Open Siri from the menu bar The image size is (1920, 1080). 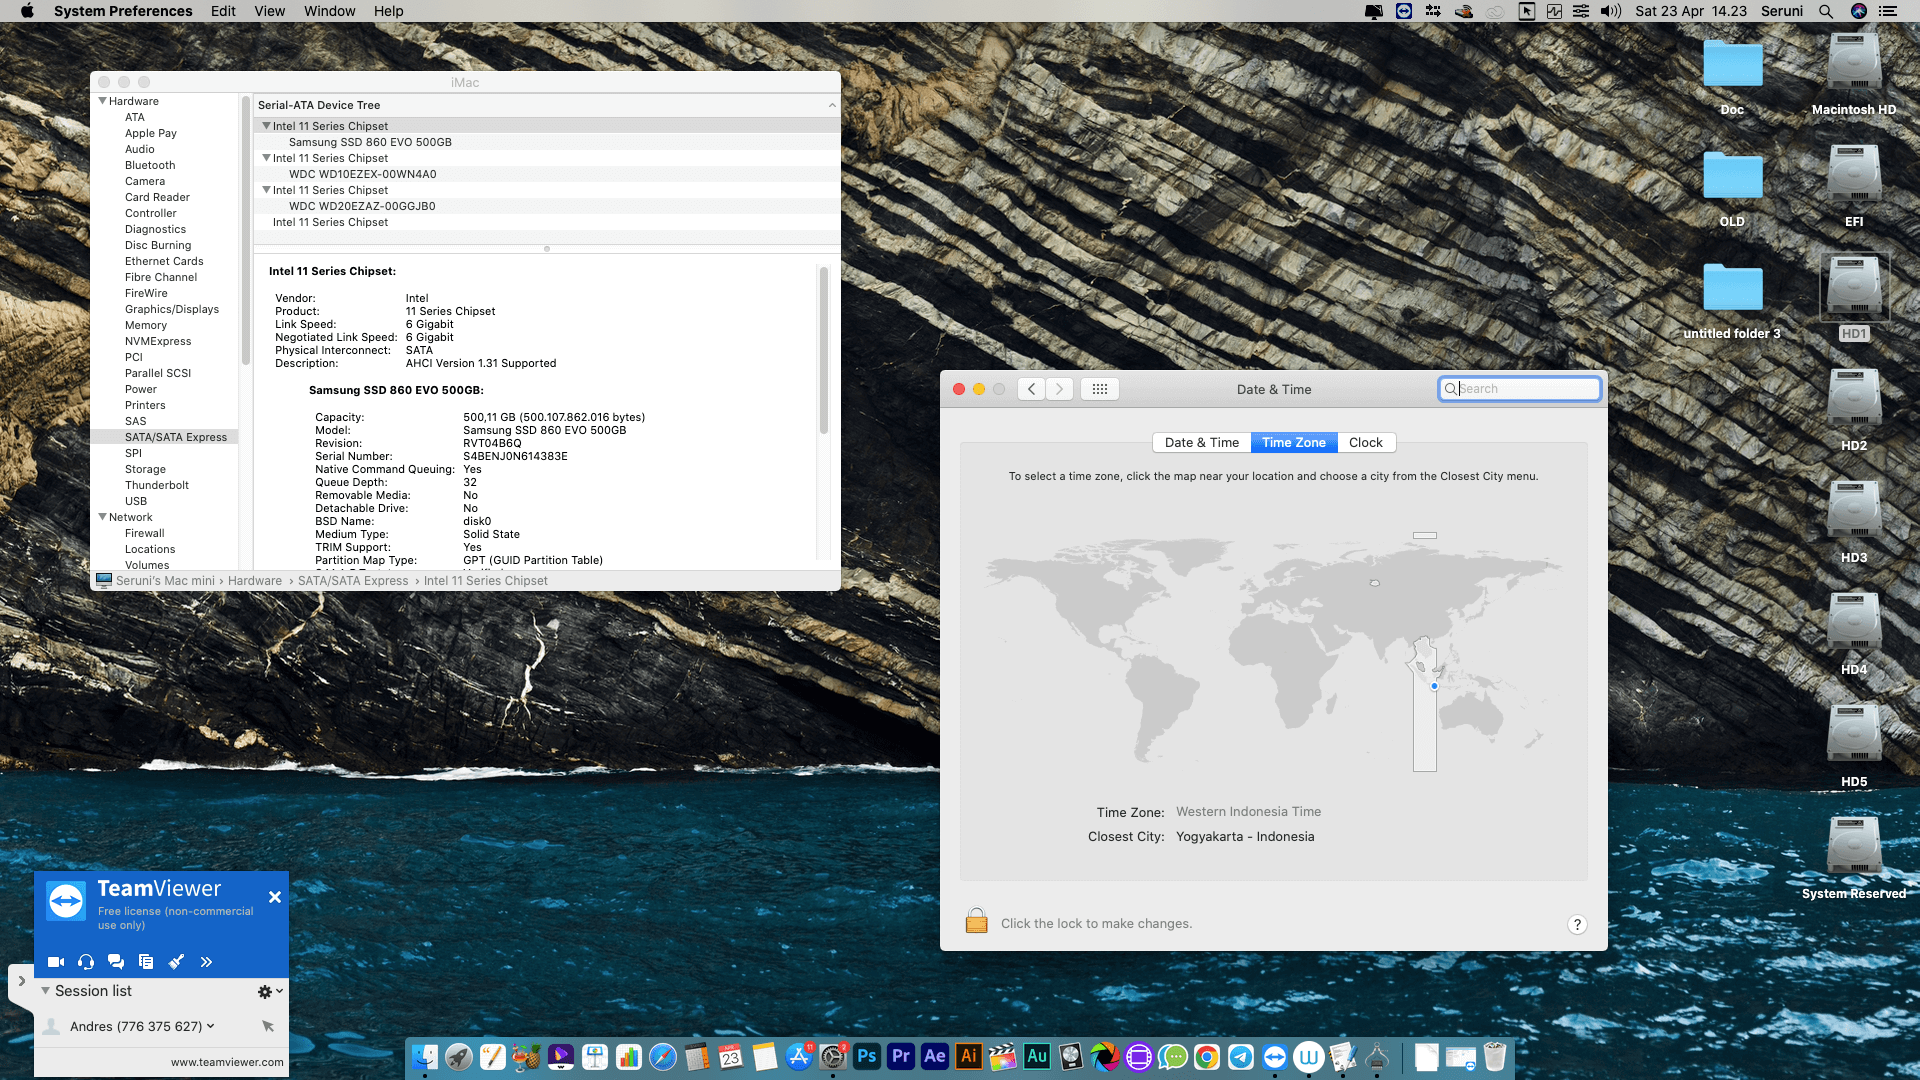click(1859, 11)
